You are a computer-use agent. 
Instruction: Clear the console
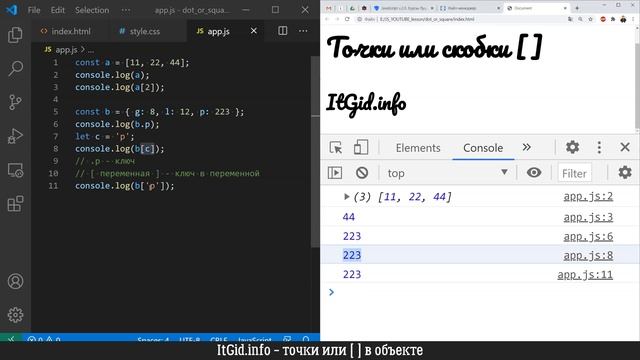(x=362, y=173)
